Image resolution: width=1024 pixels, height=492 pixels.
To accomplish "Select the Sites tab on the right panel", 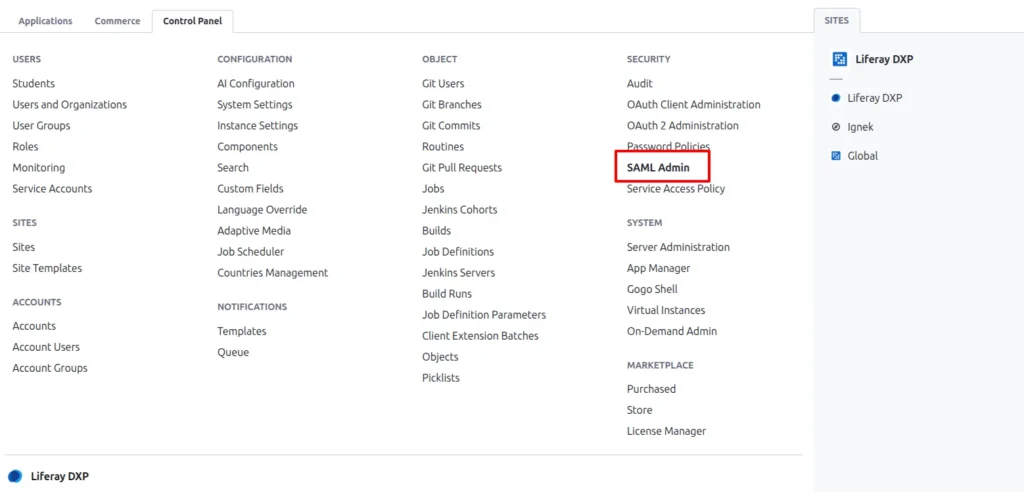I will click(x=836, y=21).
